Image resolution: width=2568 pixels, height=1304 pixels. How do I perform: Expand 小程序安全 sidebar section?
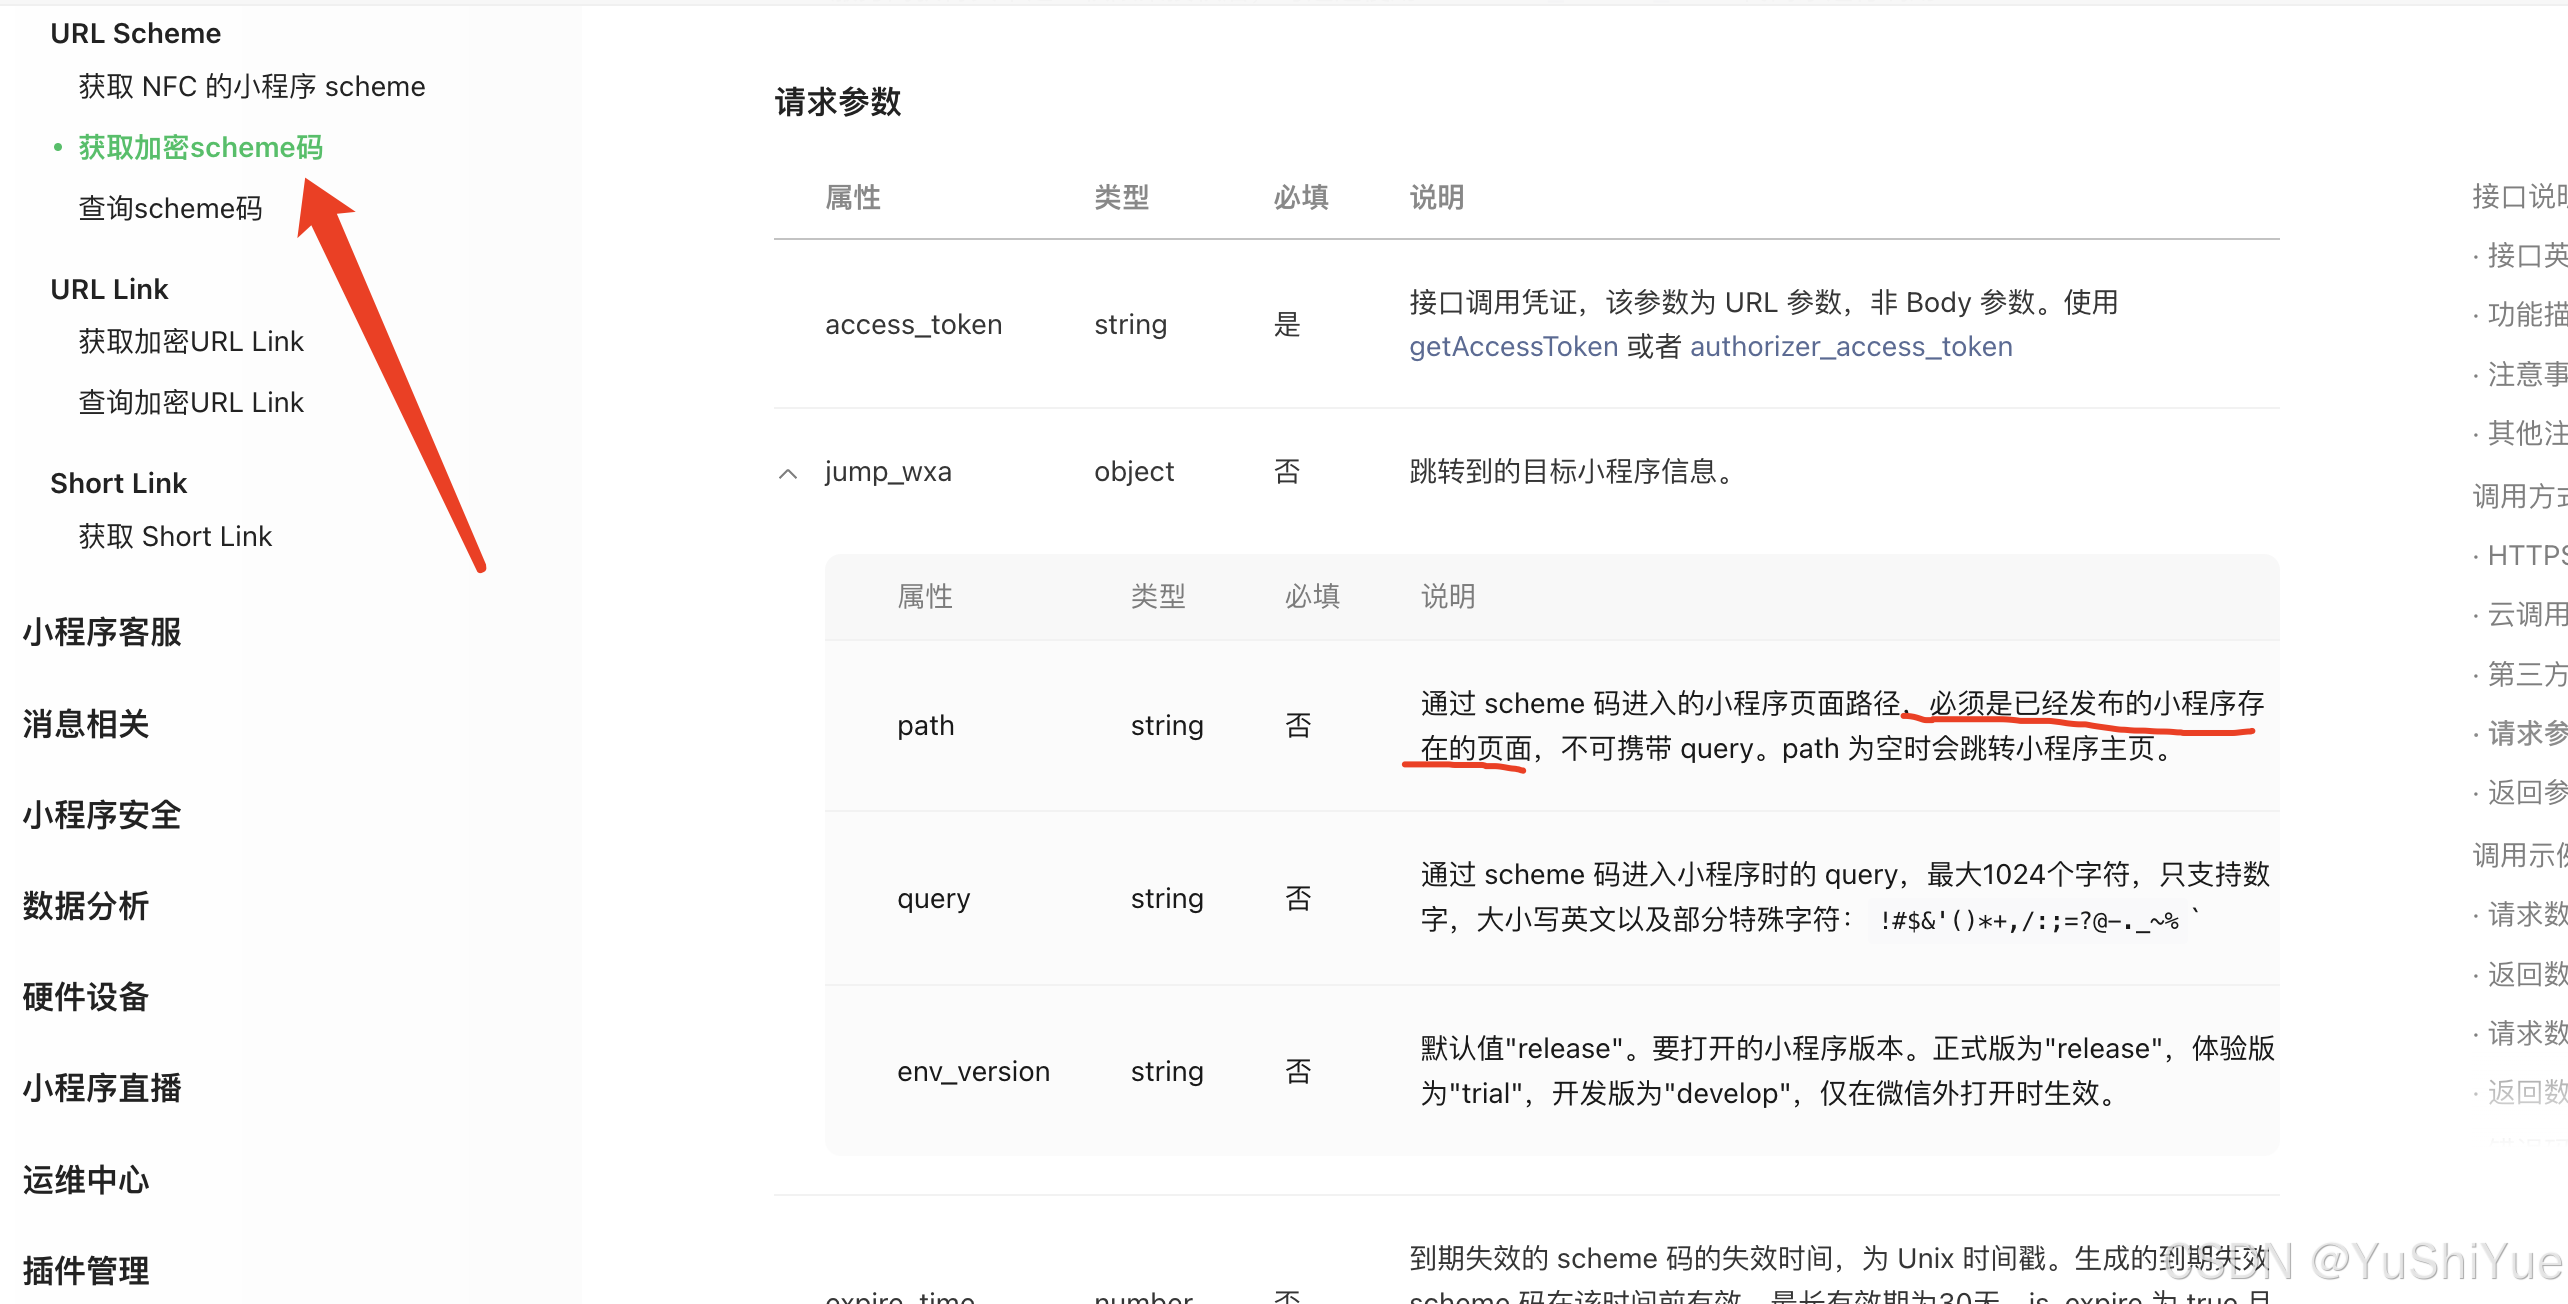(x=102, y=814)
